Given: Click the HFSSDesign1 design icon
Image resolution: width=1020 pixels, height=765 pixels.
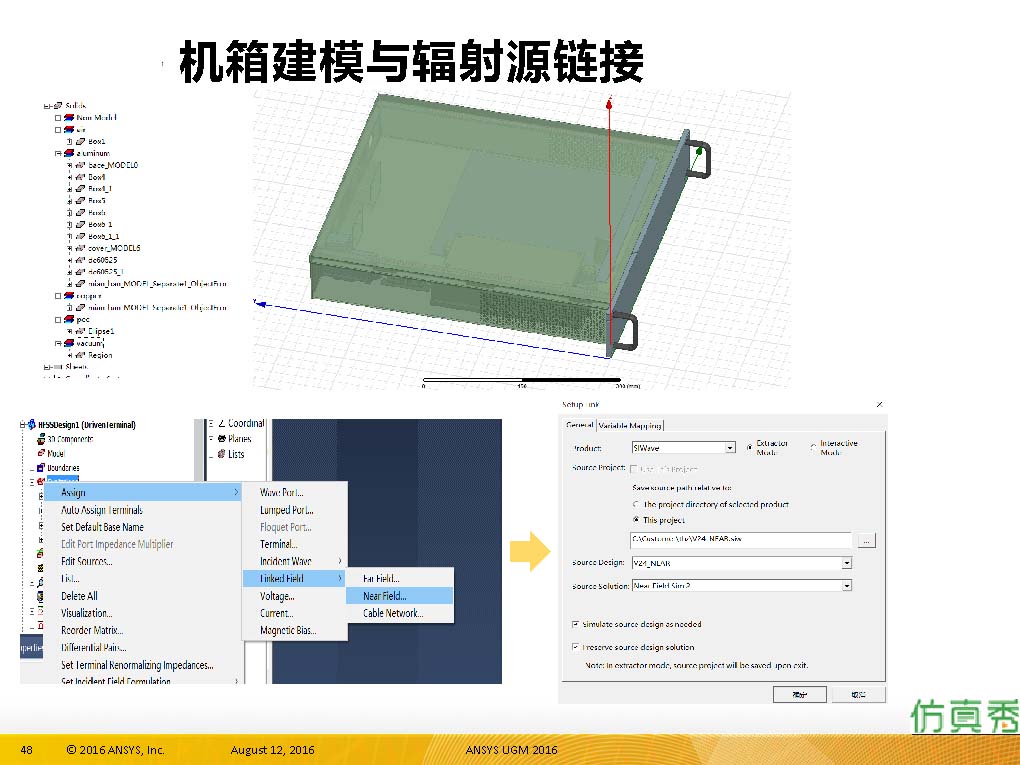Looking at the screenshot, I should pyautogui.click(x=31, y=425).
